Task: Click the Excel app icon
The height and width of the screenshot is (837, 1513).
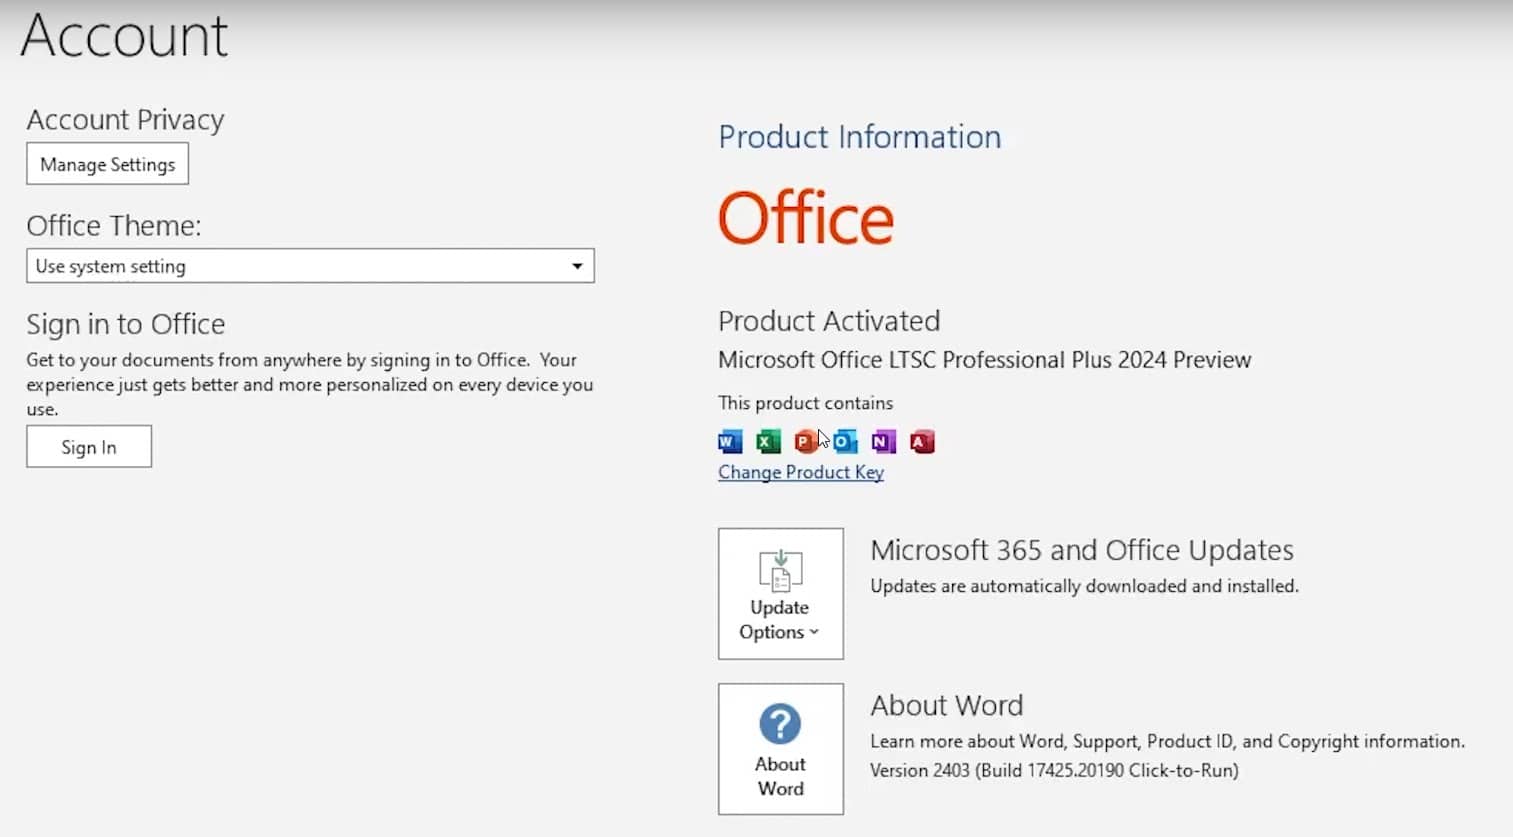Action: tap(768, 441)
